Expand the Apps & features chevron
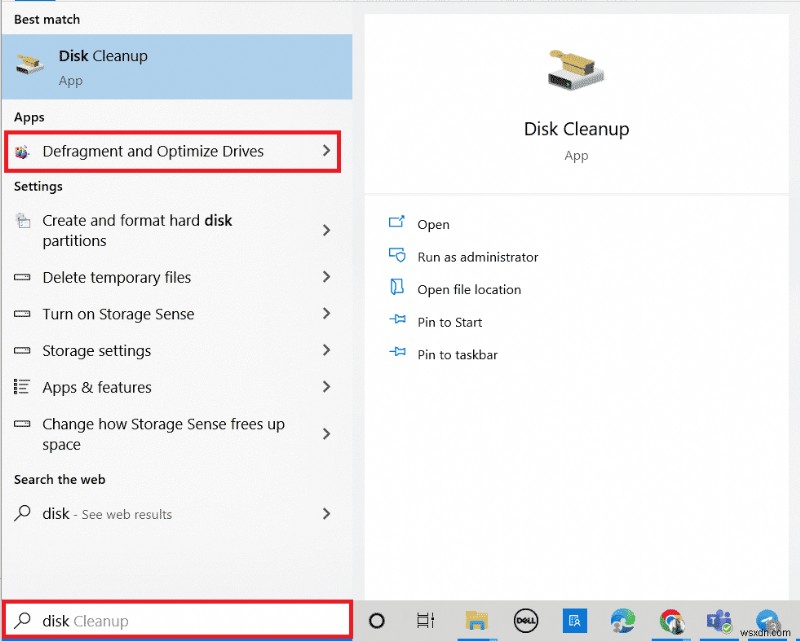Screen dimensions: 800x641 point(326,387)
